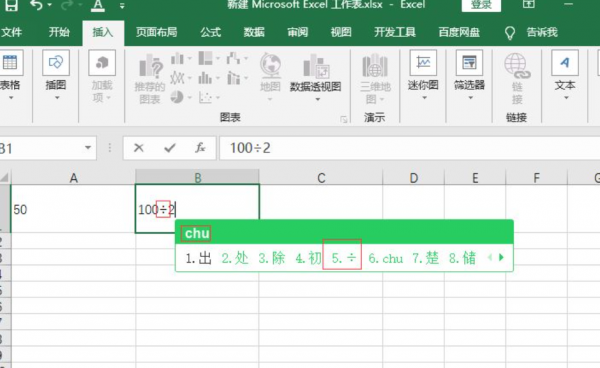
Task: Insert a statistic chart icon
Action: pos(206,78)
